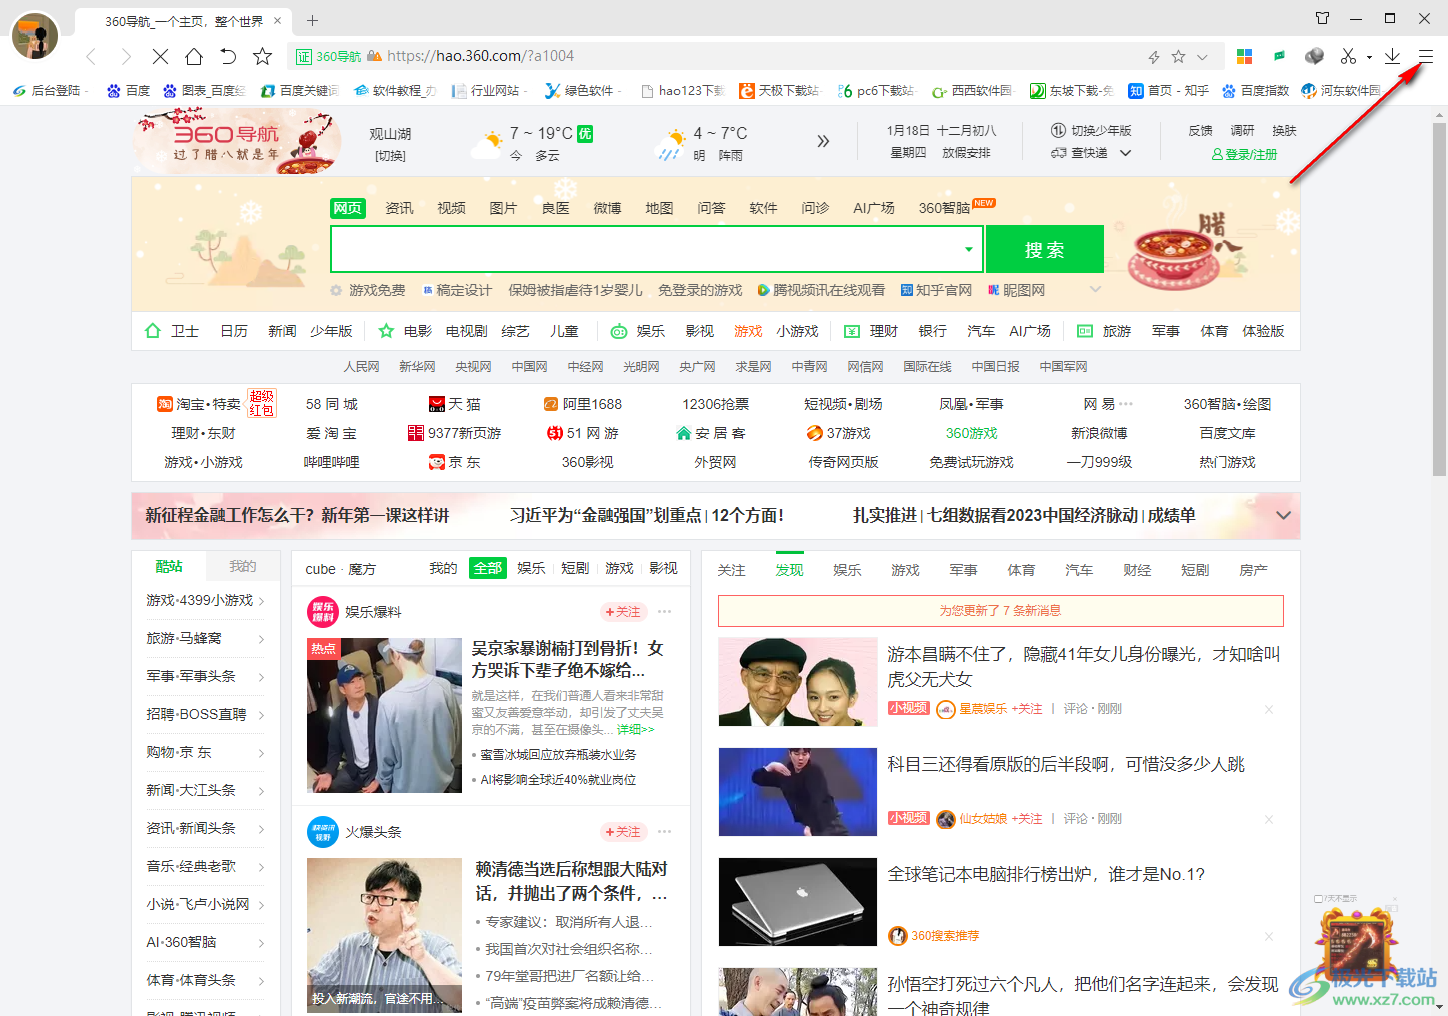Open the colorful app grid extension icon

coord(1244,57)
